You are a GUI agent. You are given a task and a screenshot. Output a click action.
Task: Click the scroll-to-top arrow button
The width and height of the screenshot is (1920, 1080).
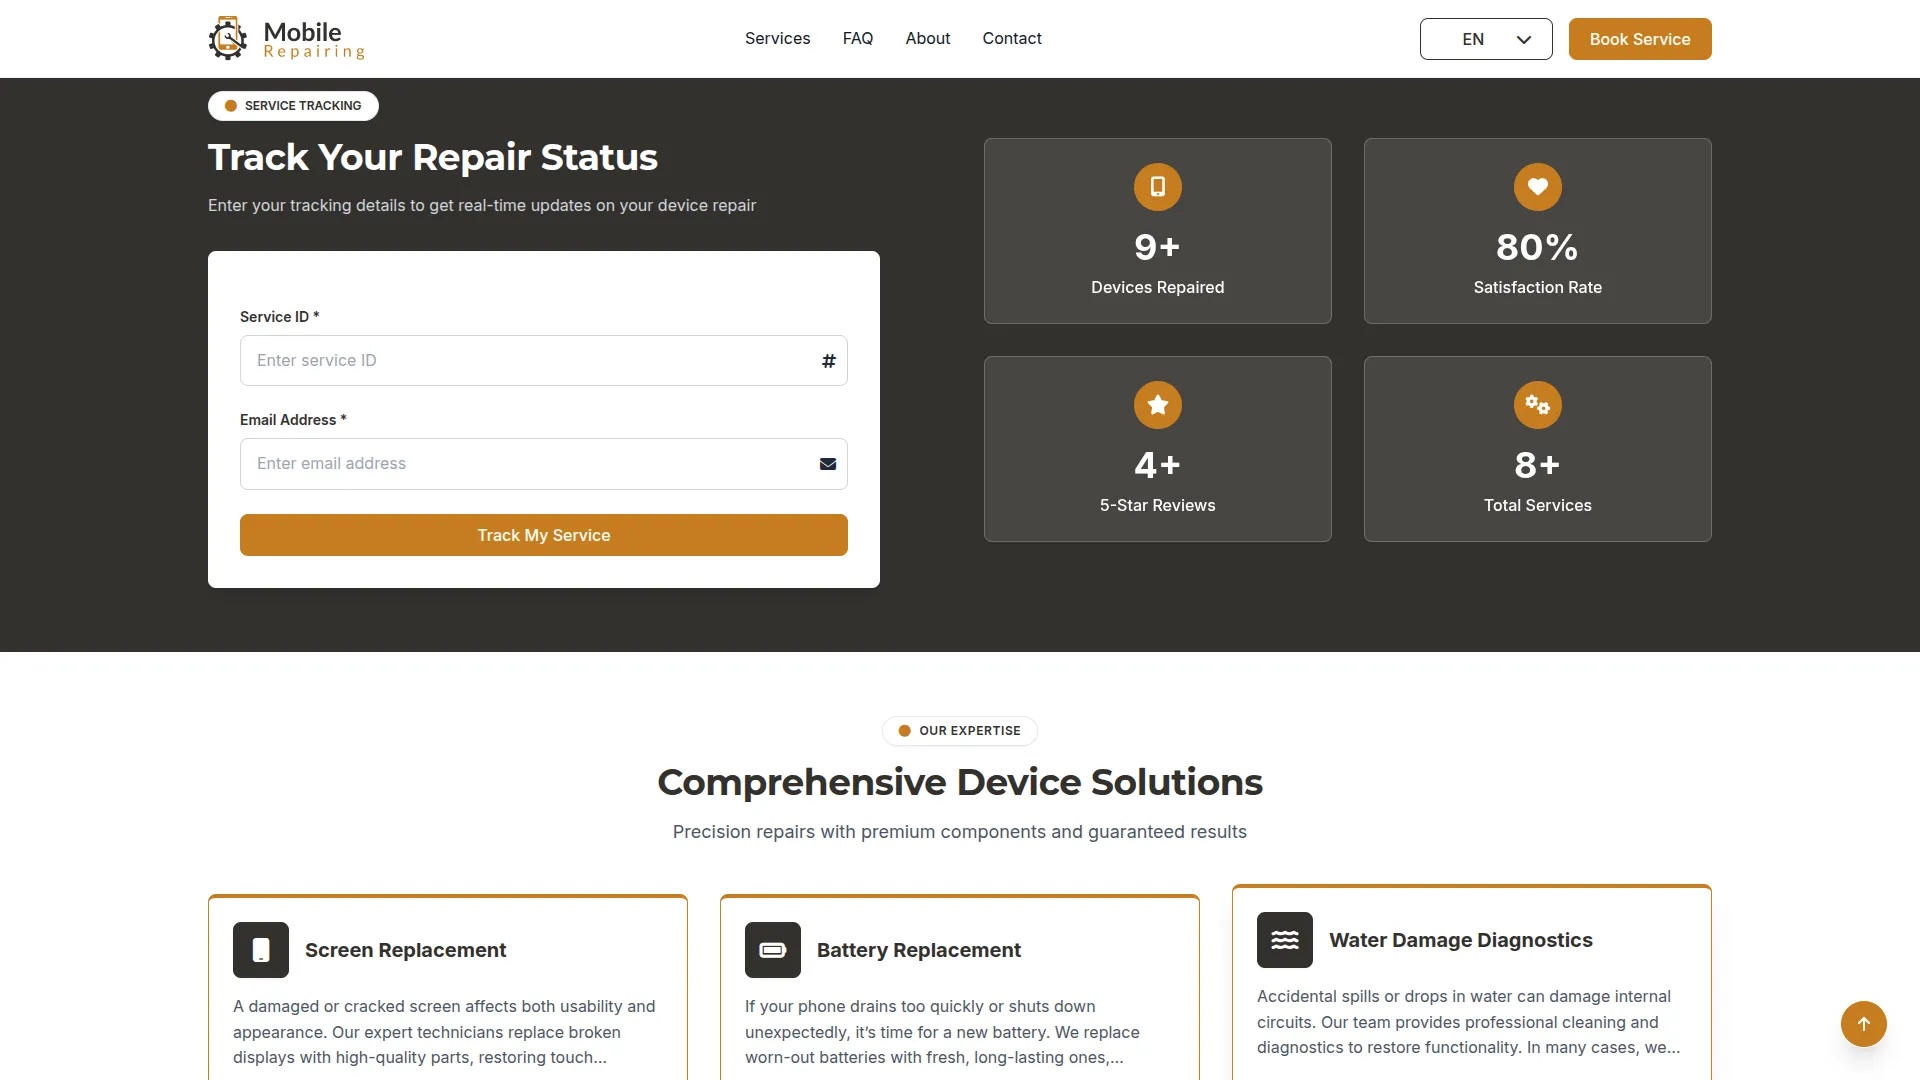point(1863,1024)
